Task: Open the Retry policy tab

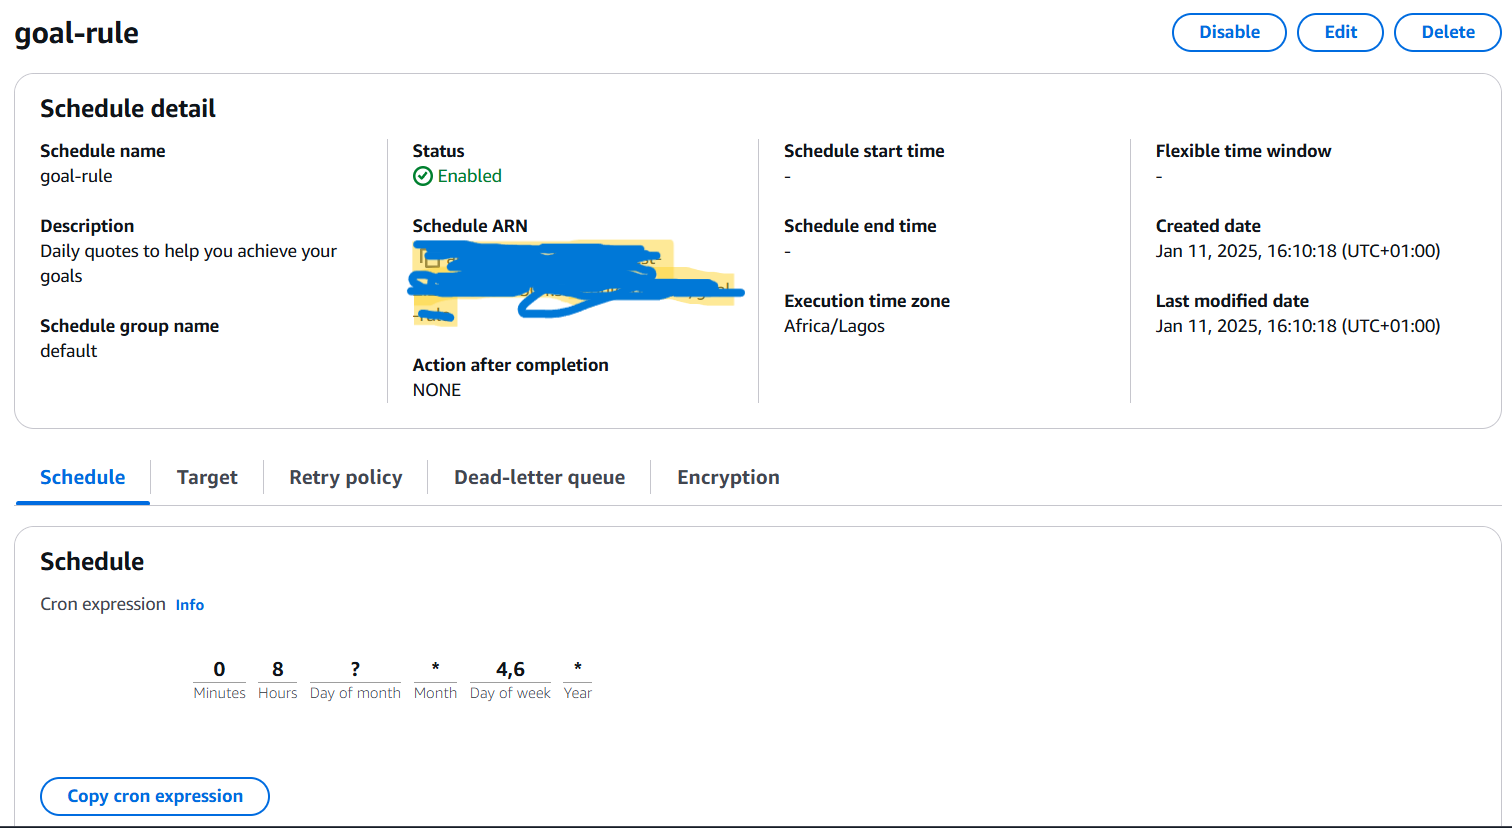Action: [346, 477]
